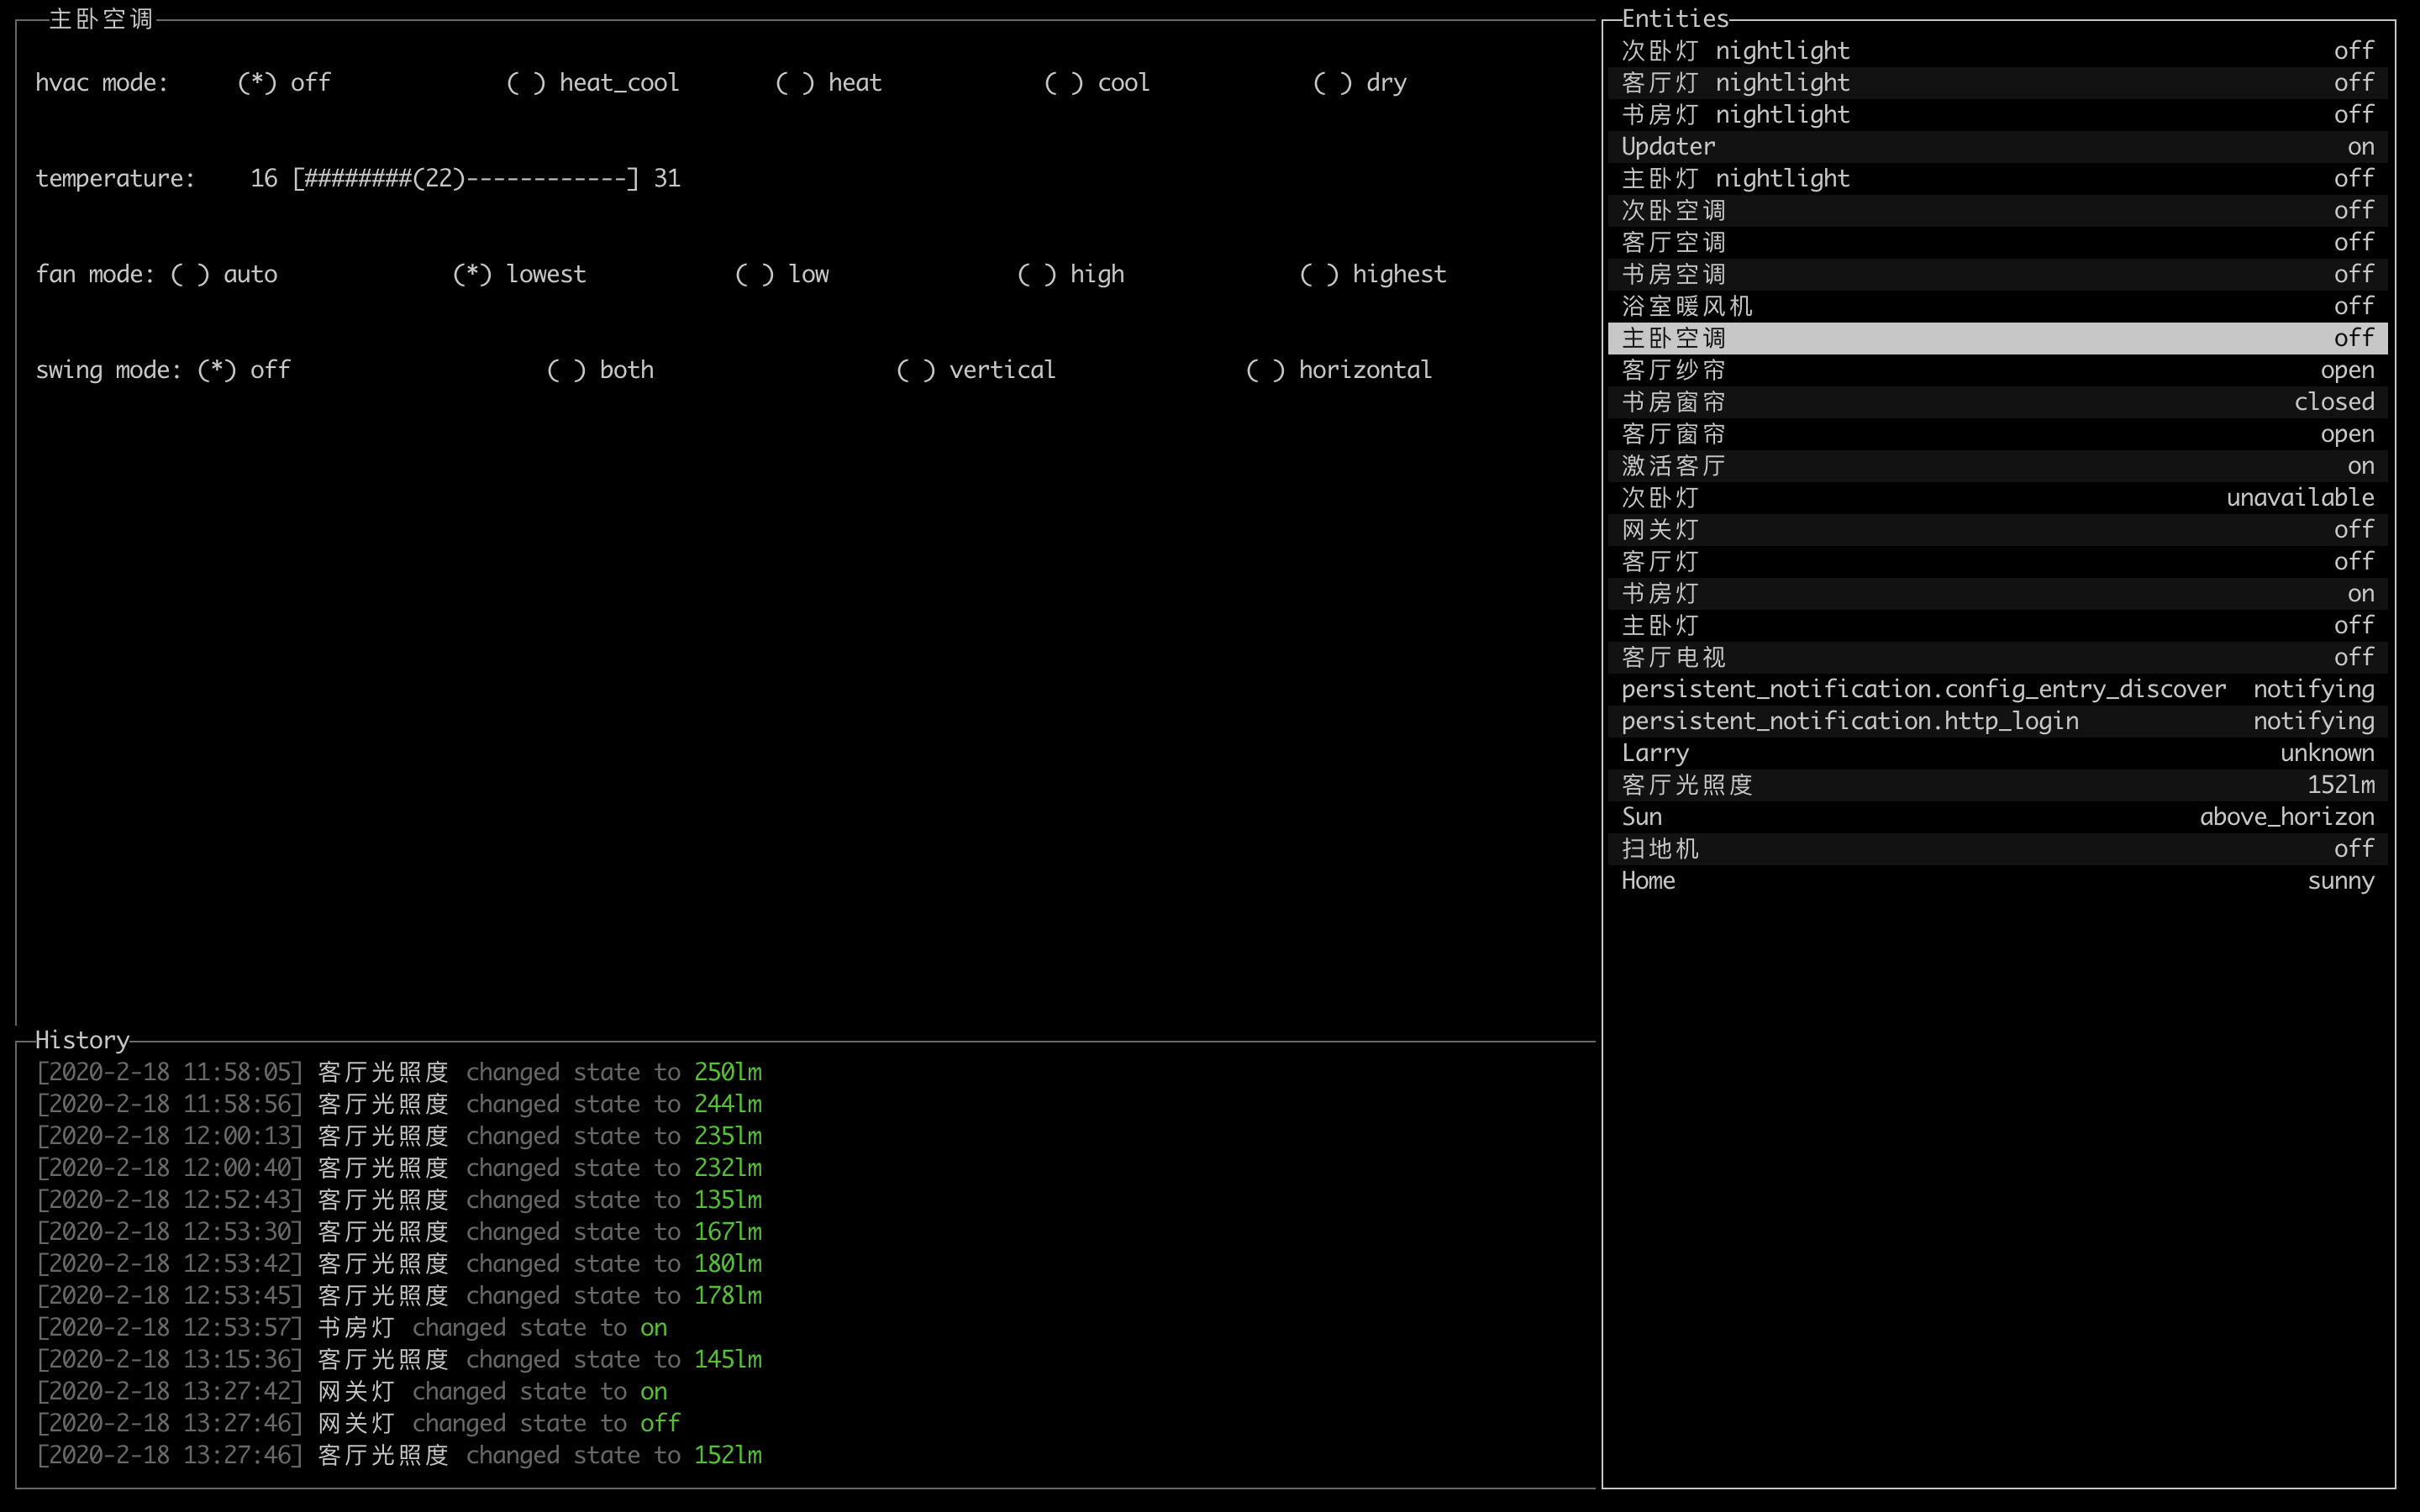Set hvac mode to cool
This screenshot has height=1512, width=2420.
(1064, 83)
